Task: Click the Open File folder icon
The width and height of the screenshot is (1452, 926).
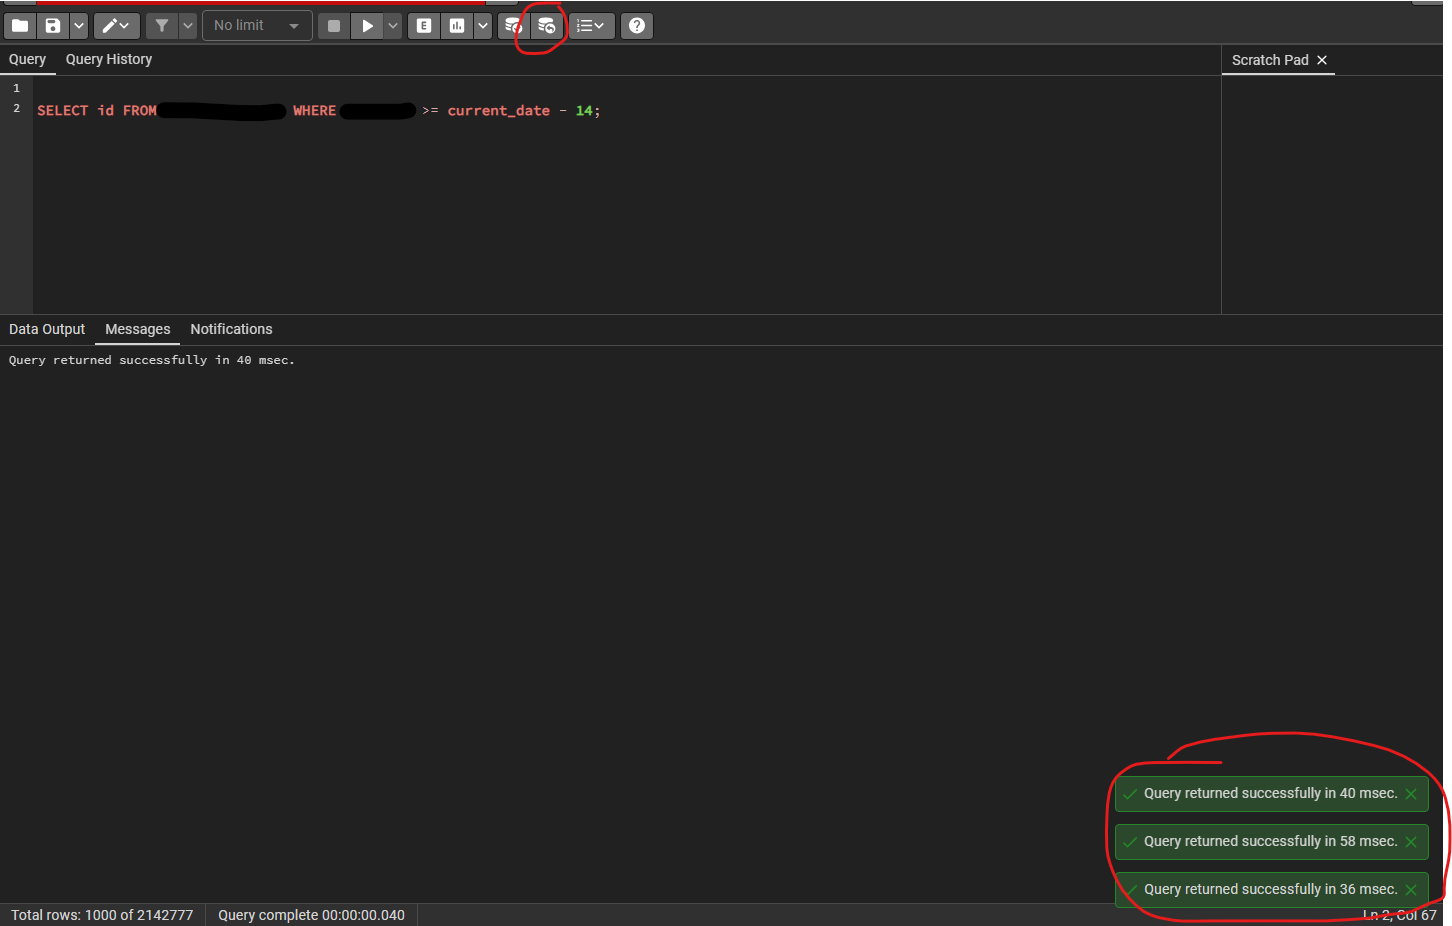Action: pyautogui.click(x=20, y=26)
